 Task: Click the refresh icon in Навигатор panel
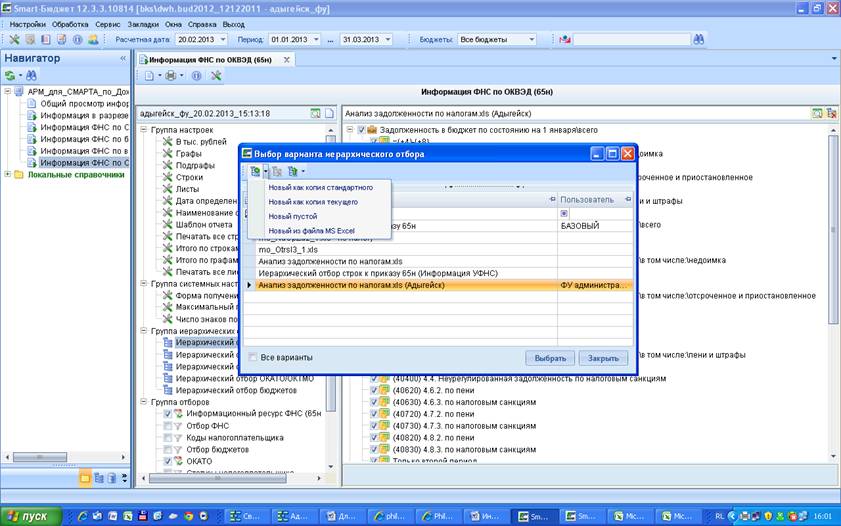[10, 76]
